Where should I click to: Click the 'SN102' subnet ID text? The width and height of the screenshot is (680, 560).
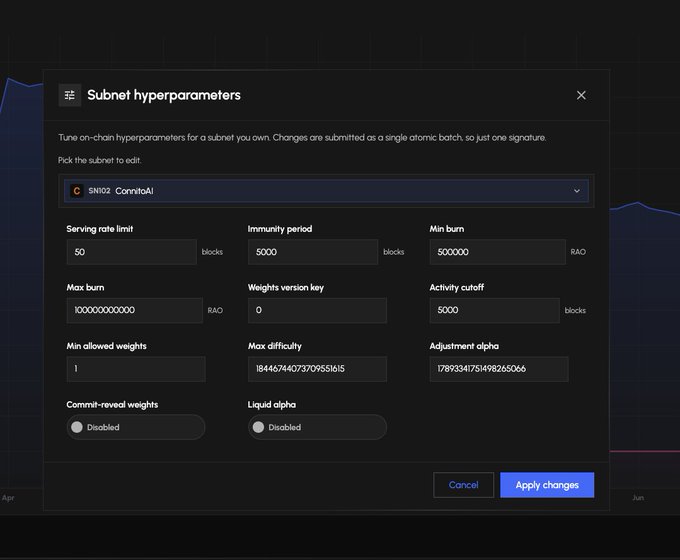tap(99, 190)
